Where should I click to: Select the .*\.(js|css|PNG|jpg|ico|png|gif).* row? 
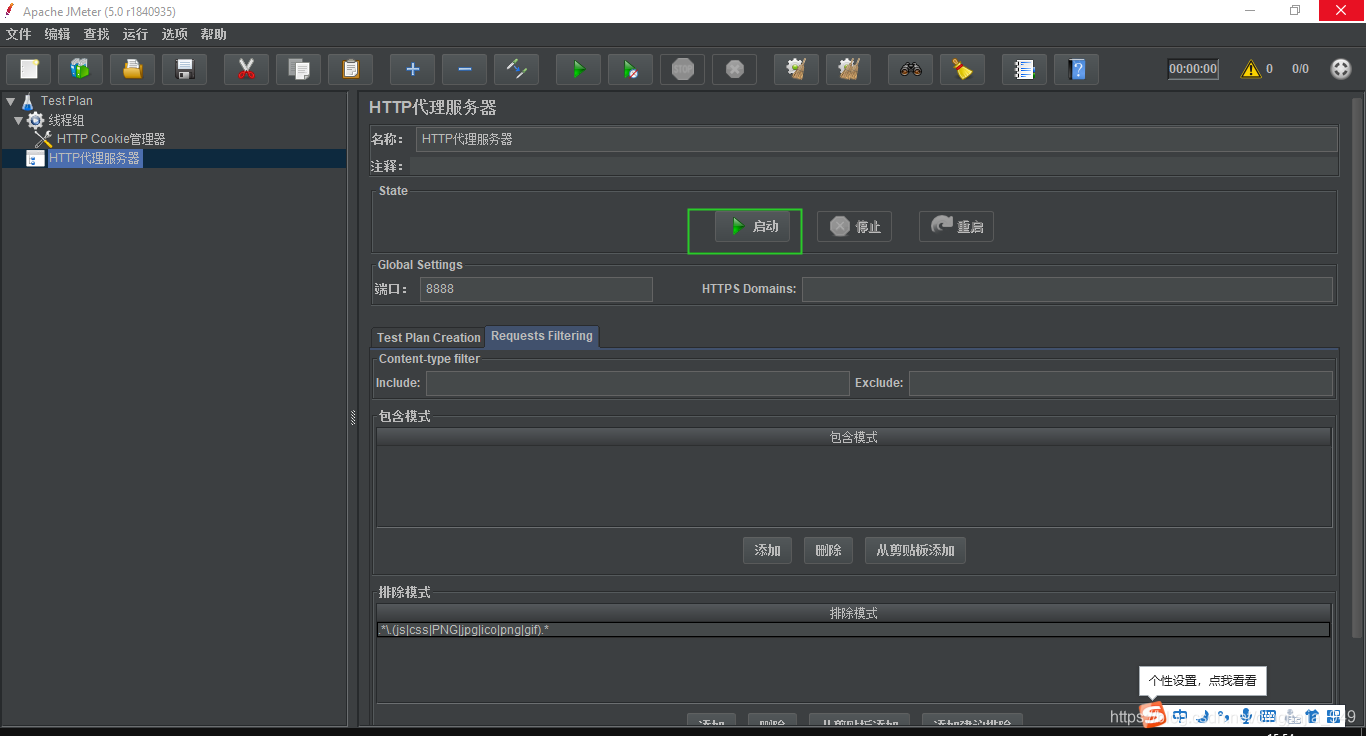(853, 630)
